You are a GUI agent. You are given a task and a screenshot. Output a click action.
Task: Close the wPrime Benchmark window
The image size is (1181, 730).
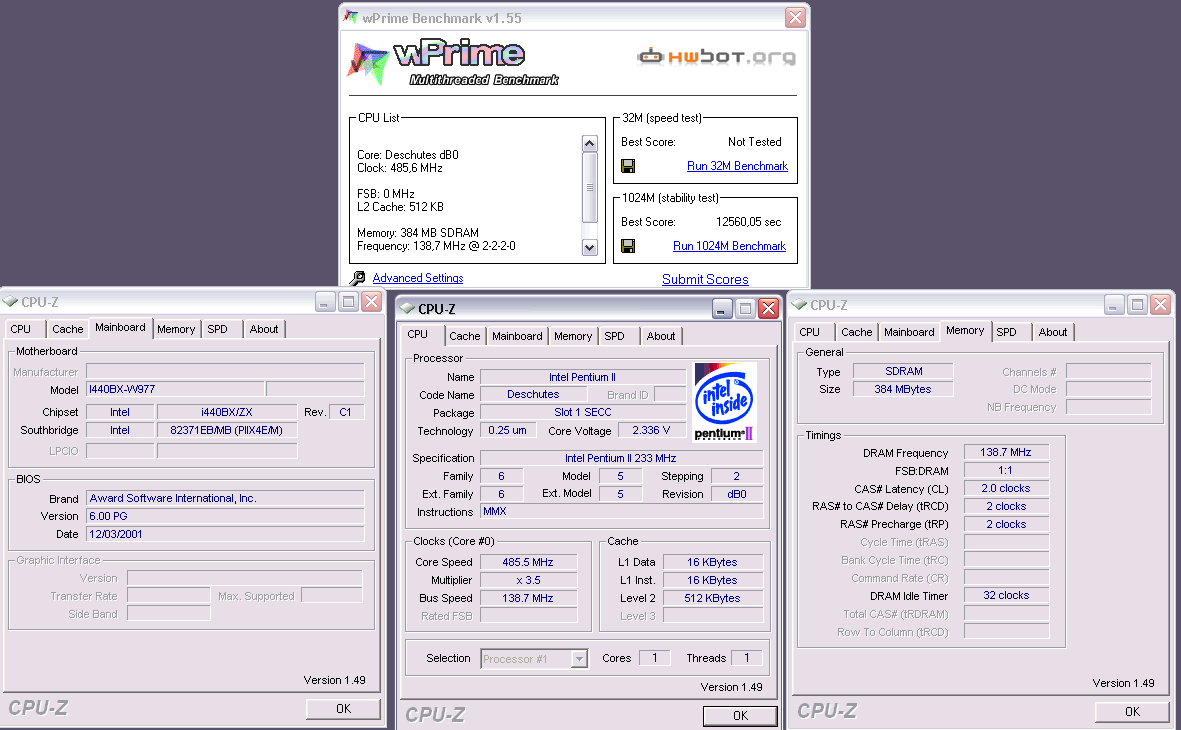[x=795, y=17]
